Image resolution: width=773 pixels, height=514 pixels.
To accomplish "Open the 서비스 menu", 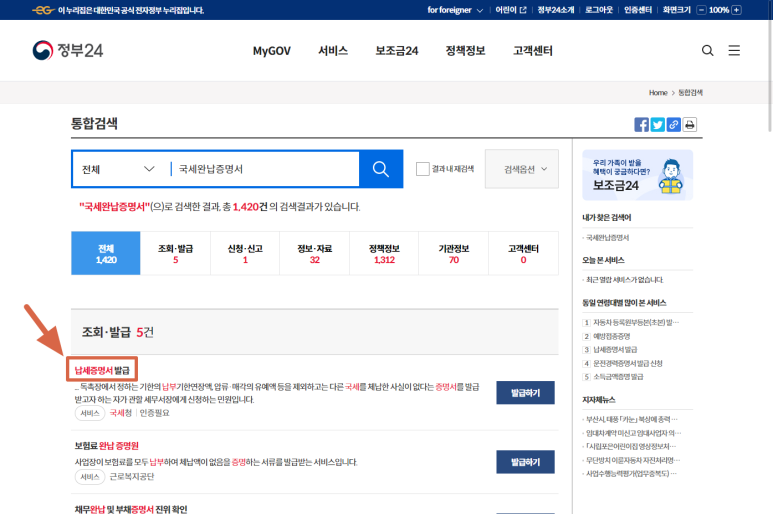I will pyautogui.click(x=333, y=51).
